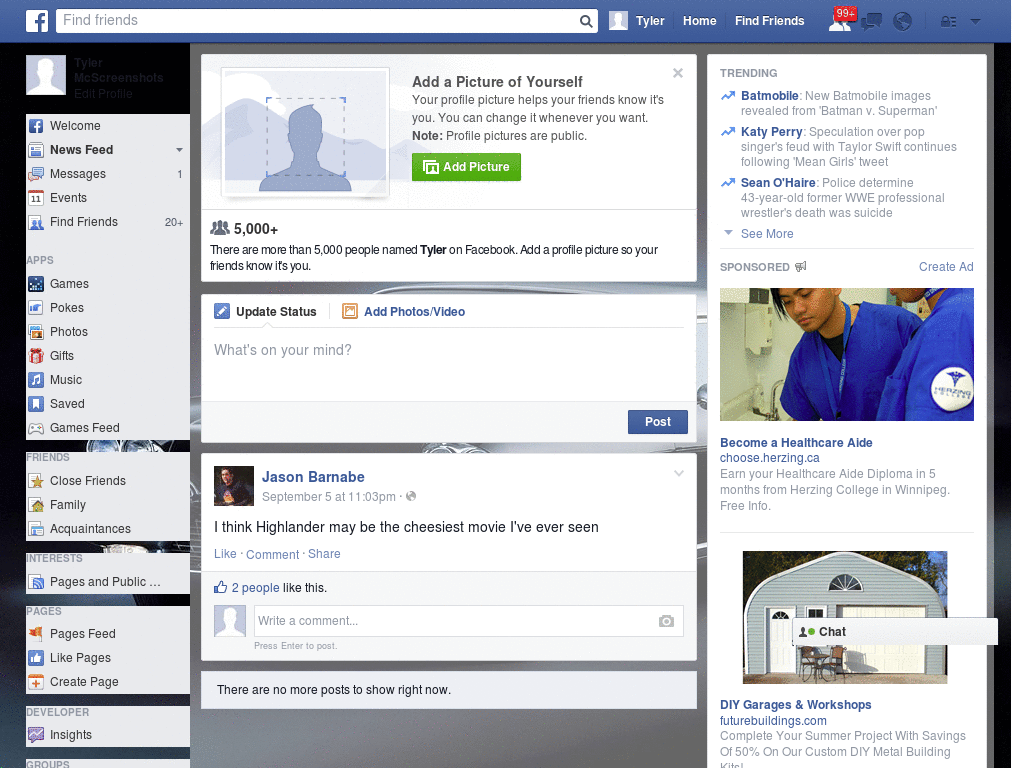Dismiss the Add a Picture card
The height and width of the screenshot is (768, 1024).
pyautogui.click(x=678, y=73)
